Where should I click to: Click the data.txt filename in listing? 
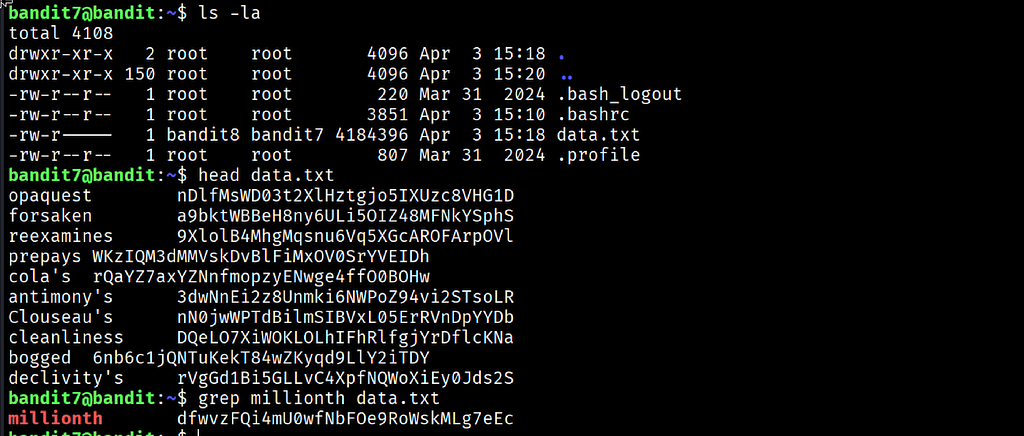click(x=598, y=135)
